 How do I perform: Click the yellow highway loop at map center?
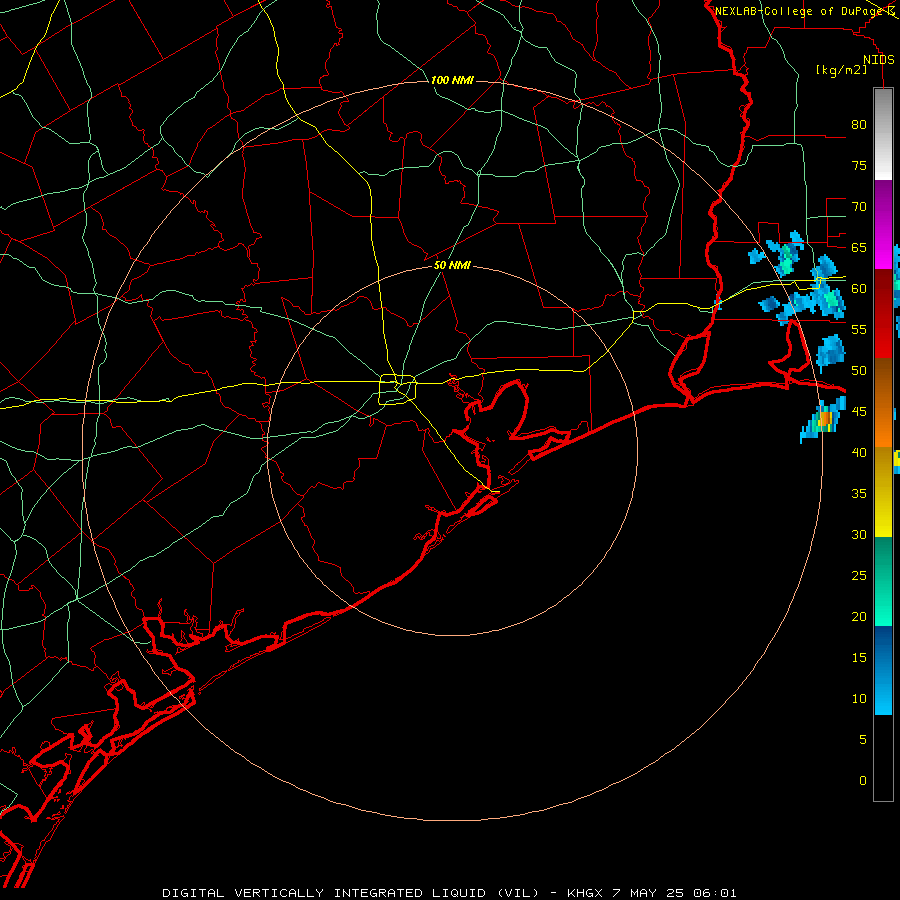[x=397, y=389]
